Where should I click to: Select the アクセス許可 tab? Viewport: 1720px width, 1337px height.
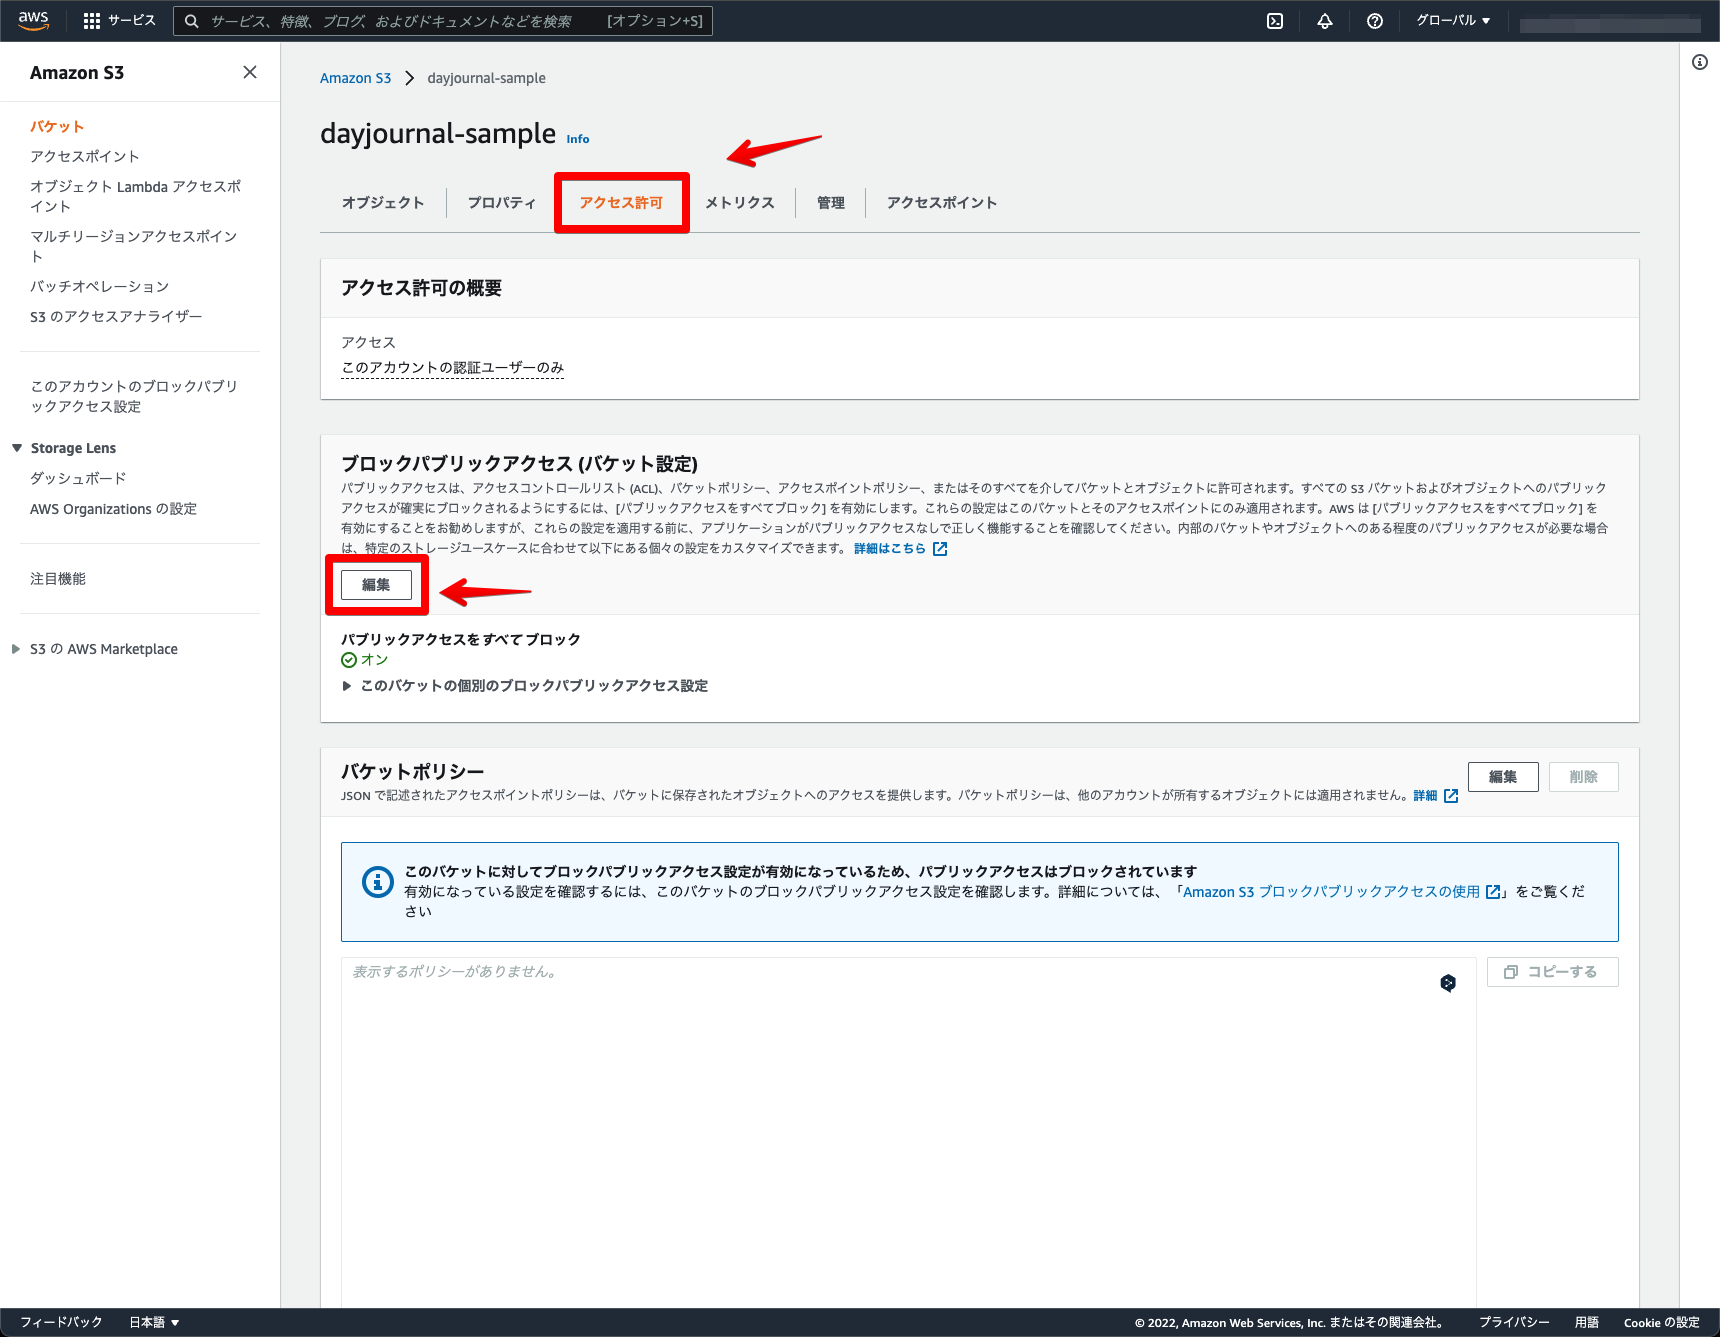(621, 202)
